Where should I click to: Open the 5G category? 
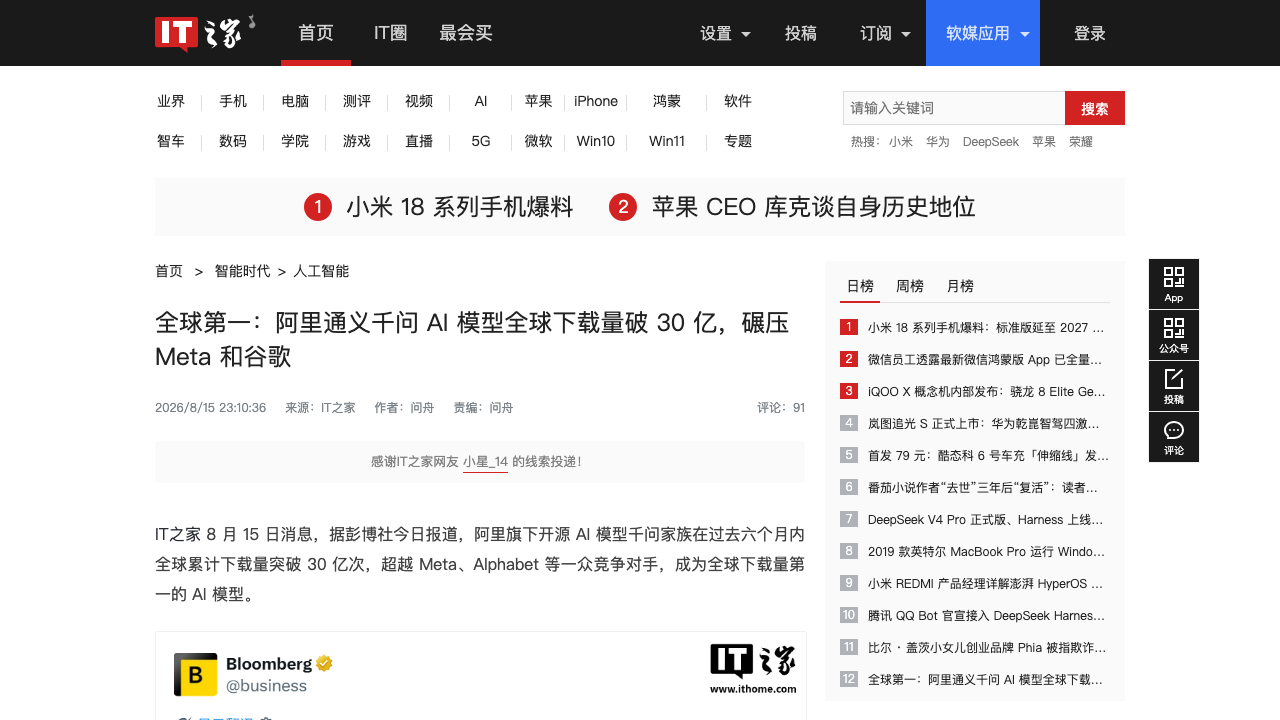tap(481, 141)
